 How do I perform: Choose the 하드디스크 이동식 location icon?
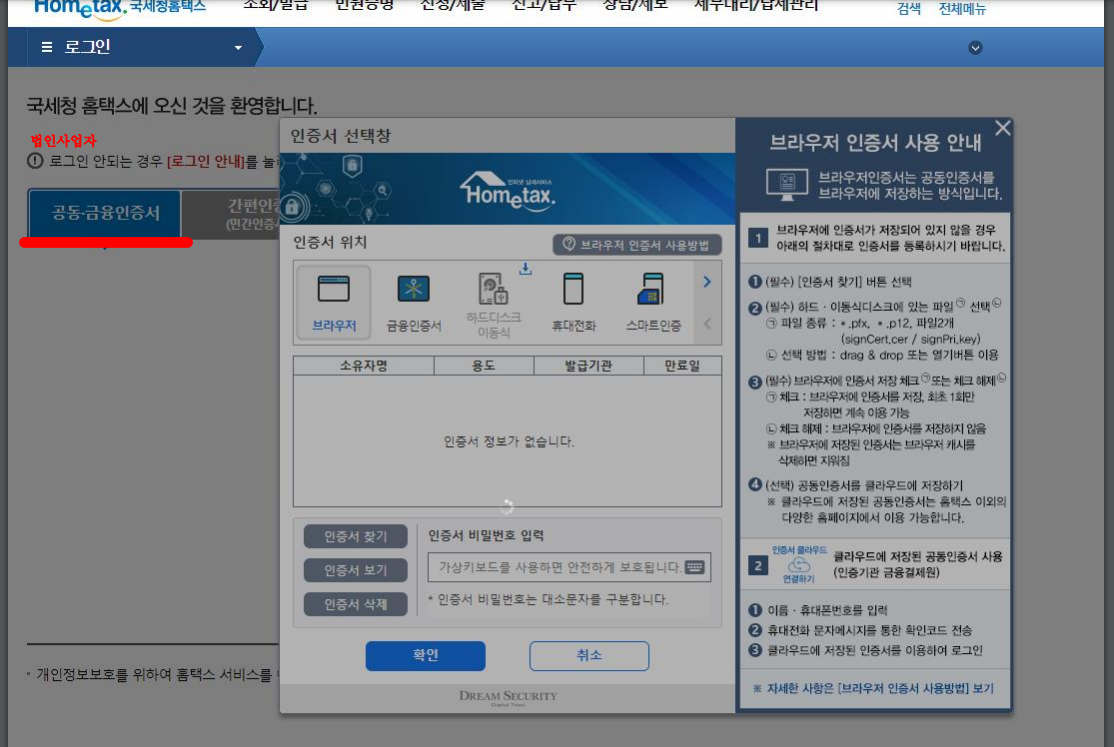click(x=493, y=301)
